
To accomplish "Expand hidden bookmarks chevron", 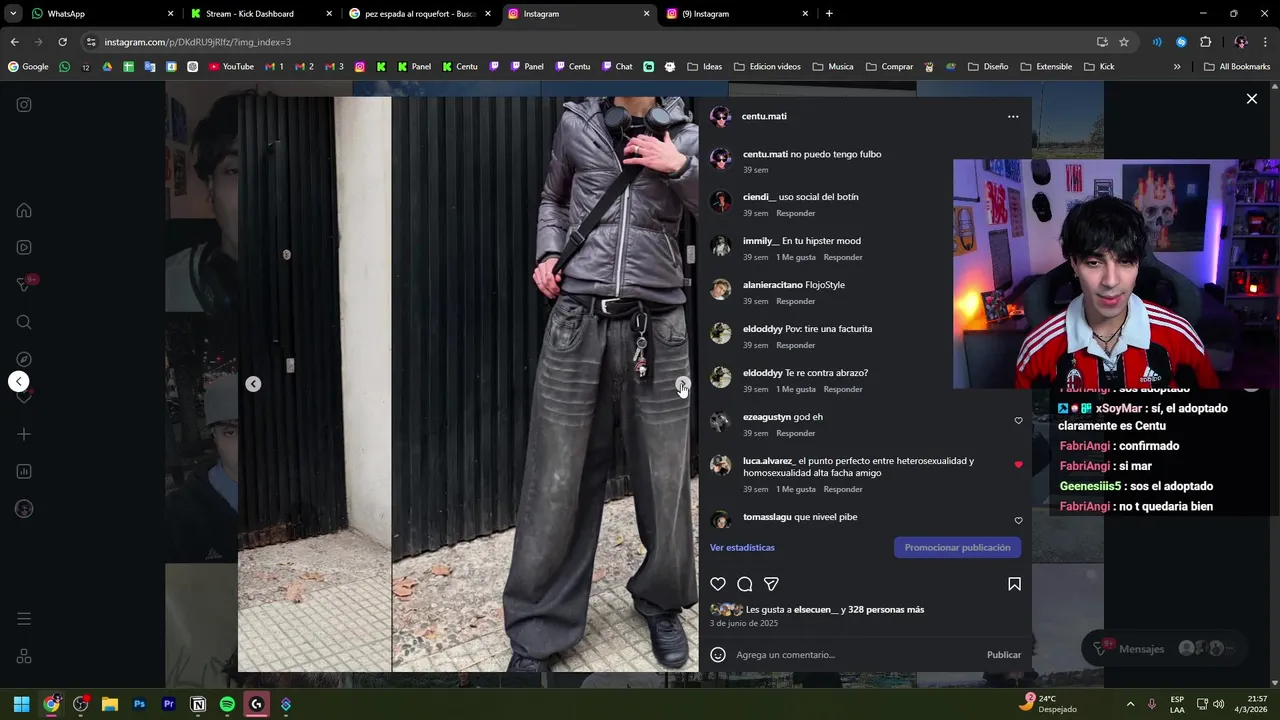I will 1177,67.
